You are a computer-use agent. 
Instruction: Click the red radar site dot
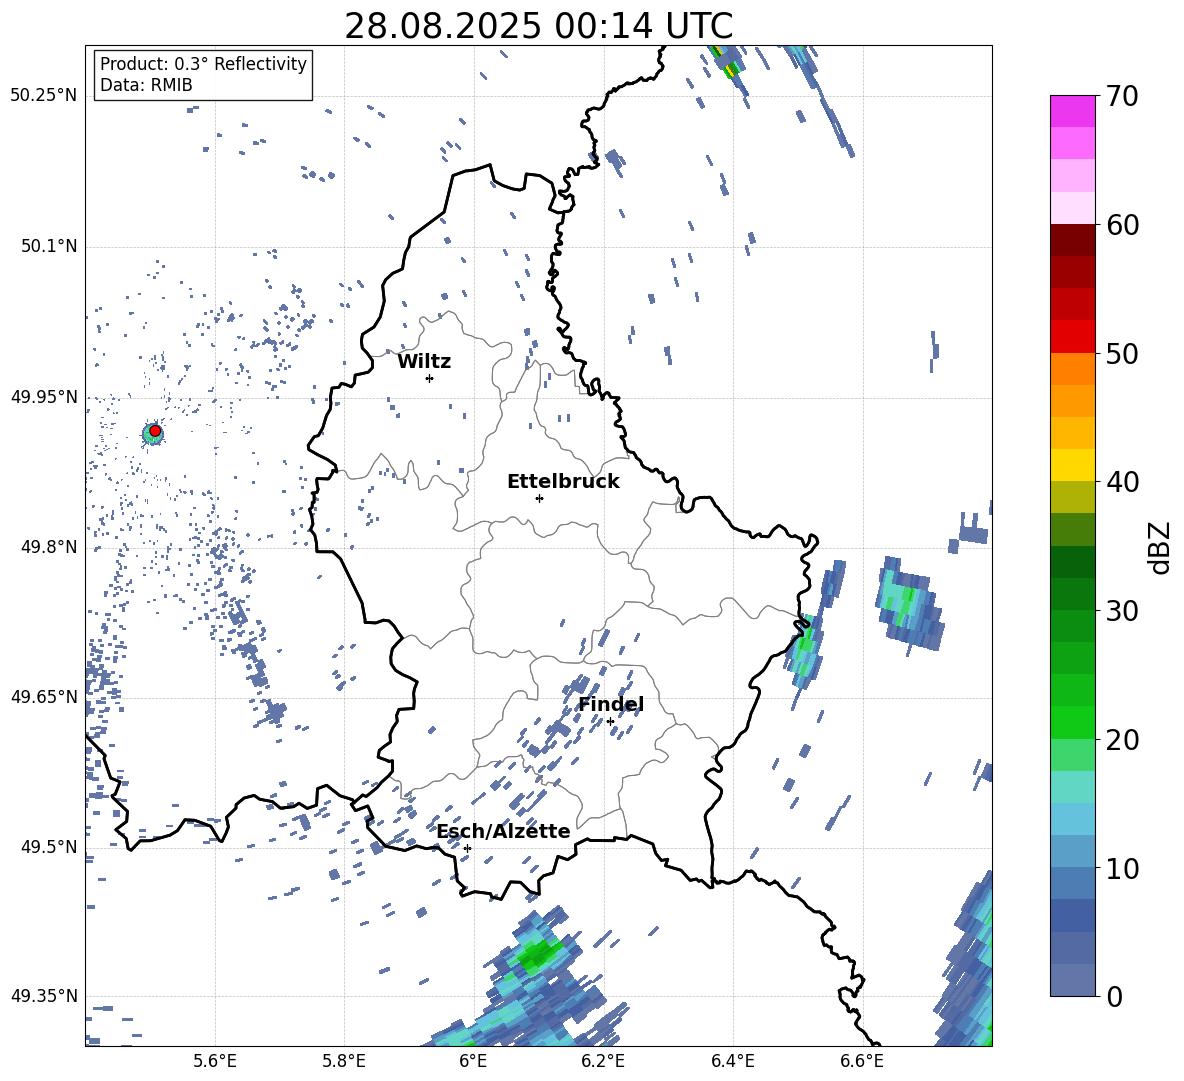pyautogui.click(x=155, y=431)
